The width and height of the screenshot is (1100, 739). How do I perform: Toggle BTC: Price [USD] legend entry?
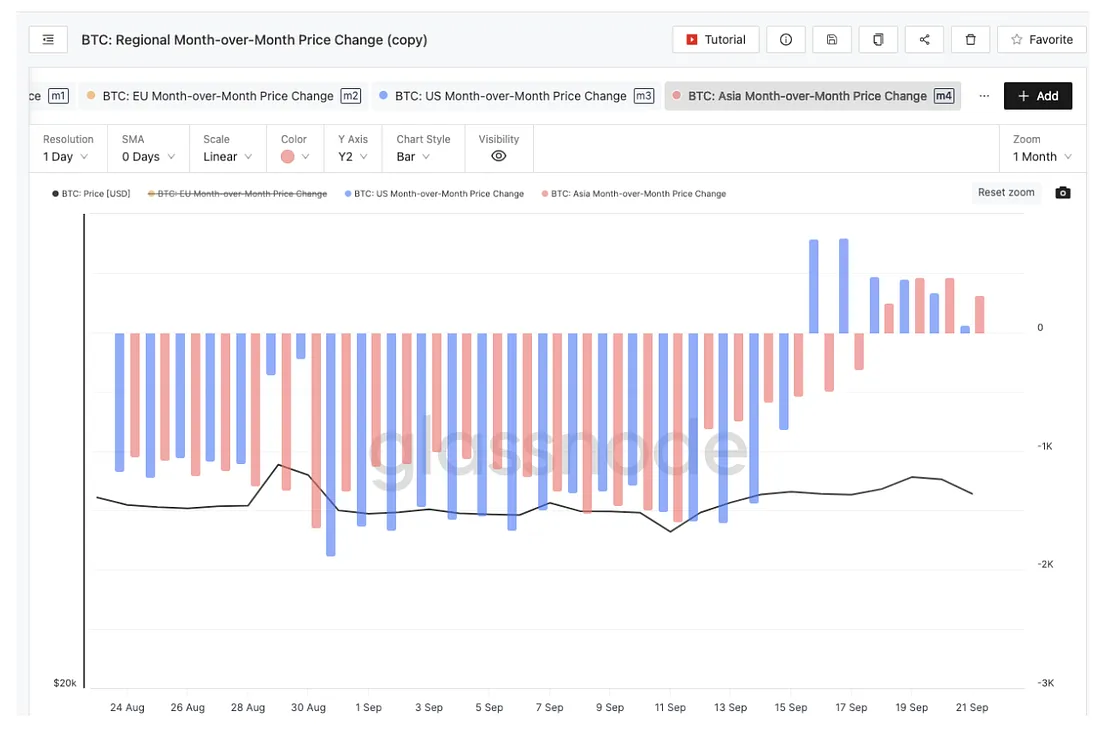coord(91,194)
